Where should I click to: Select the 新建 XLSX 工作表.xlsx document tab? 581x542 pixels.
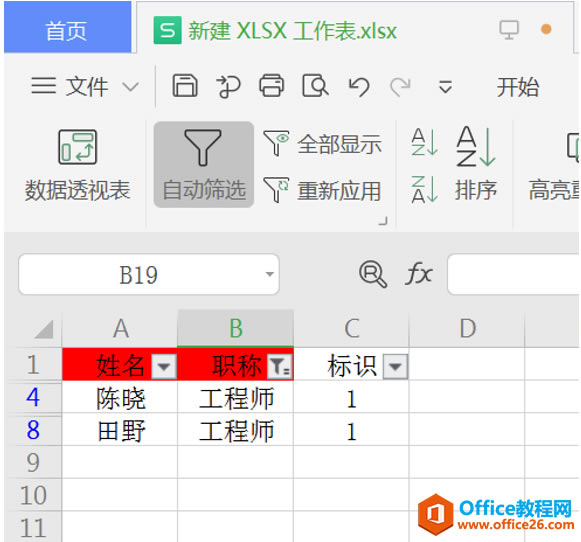pos(275,30)
